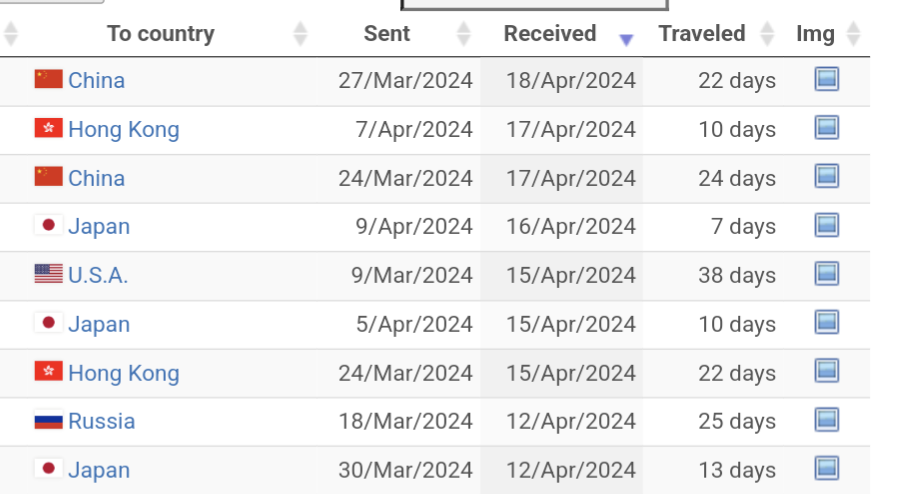The image size is (900, 494).
Task: Open the U.S.A. country link
Action: 98,275
